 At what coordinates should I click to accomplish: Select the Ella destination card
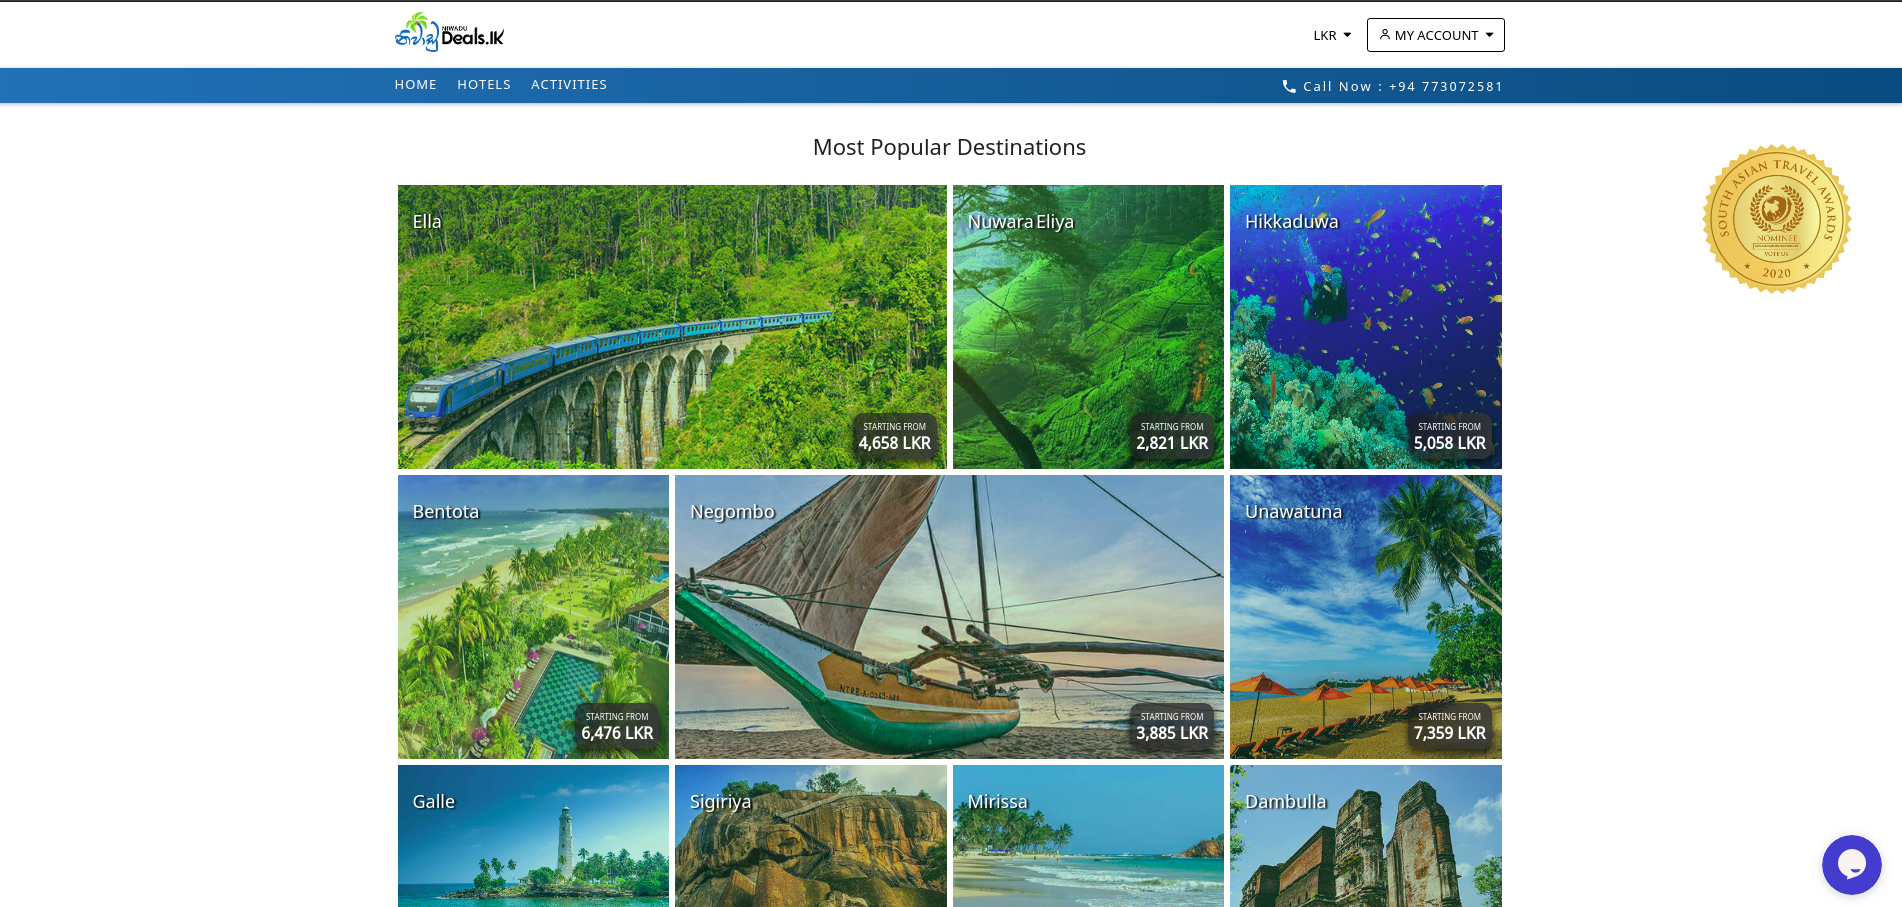(x=671, y=326)
